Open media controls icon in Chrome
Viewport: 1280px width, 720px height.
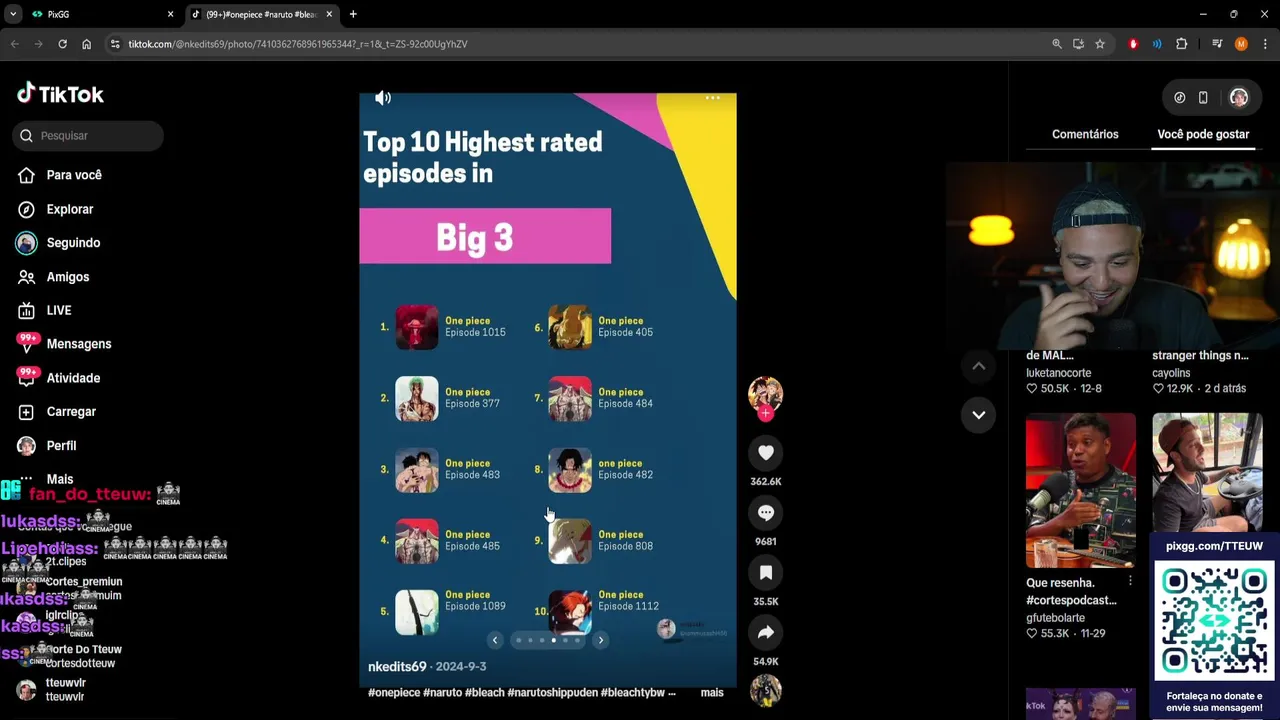click(1217, 44)
